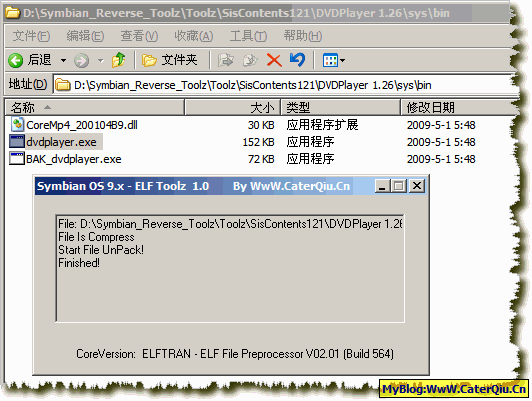Open the Forward history dropdown arrow
The height and width of the screenshot is (401, 532).
tap(100, 61)
